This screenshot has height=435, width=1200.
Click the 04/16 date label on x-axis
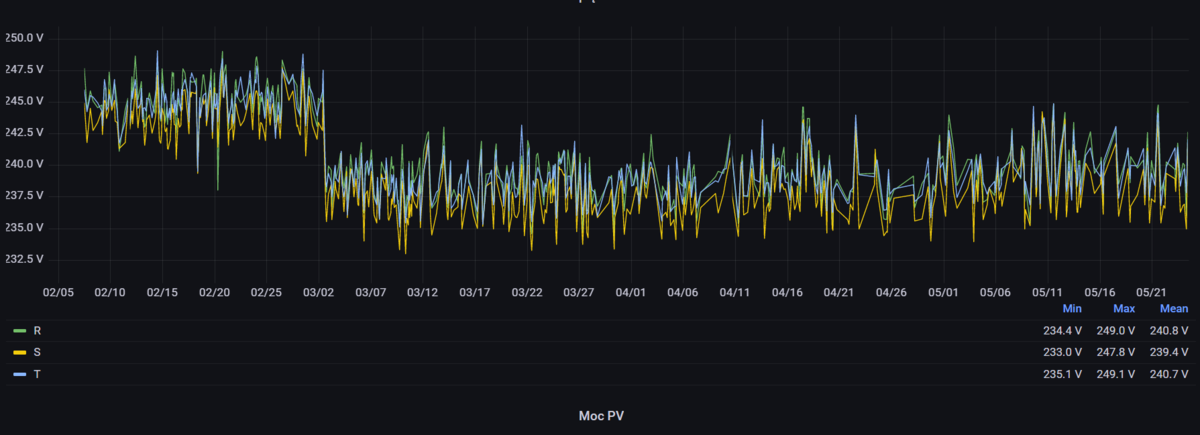pos(788,293)
